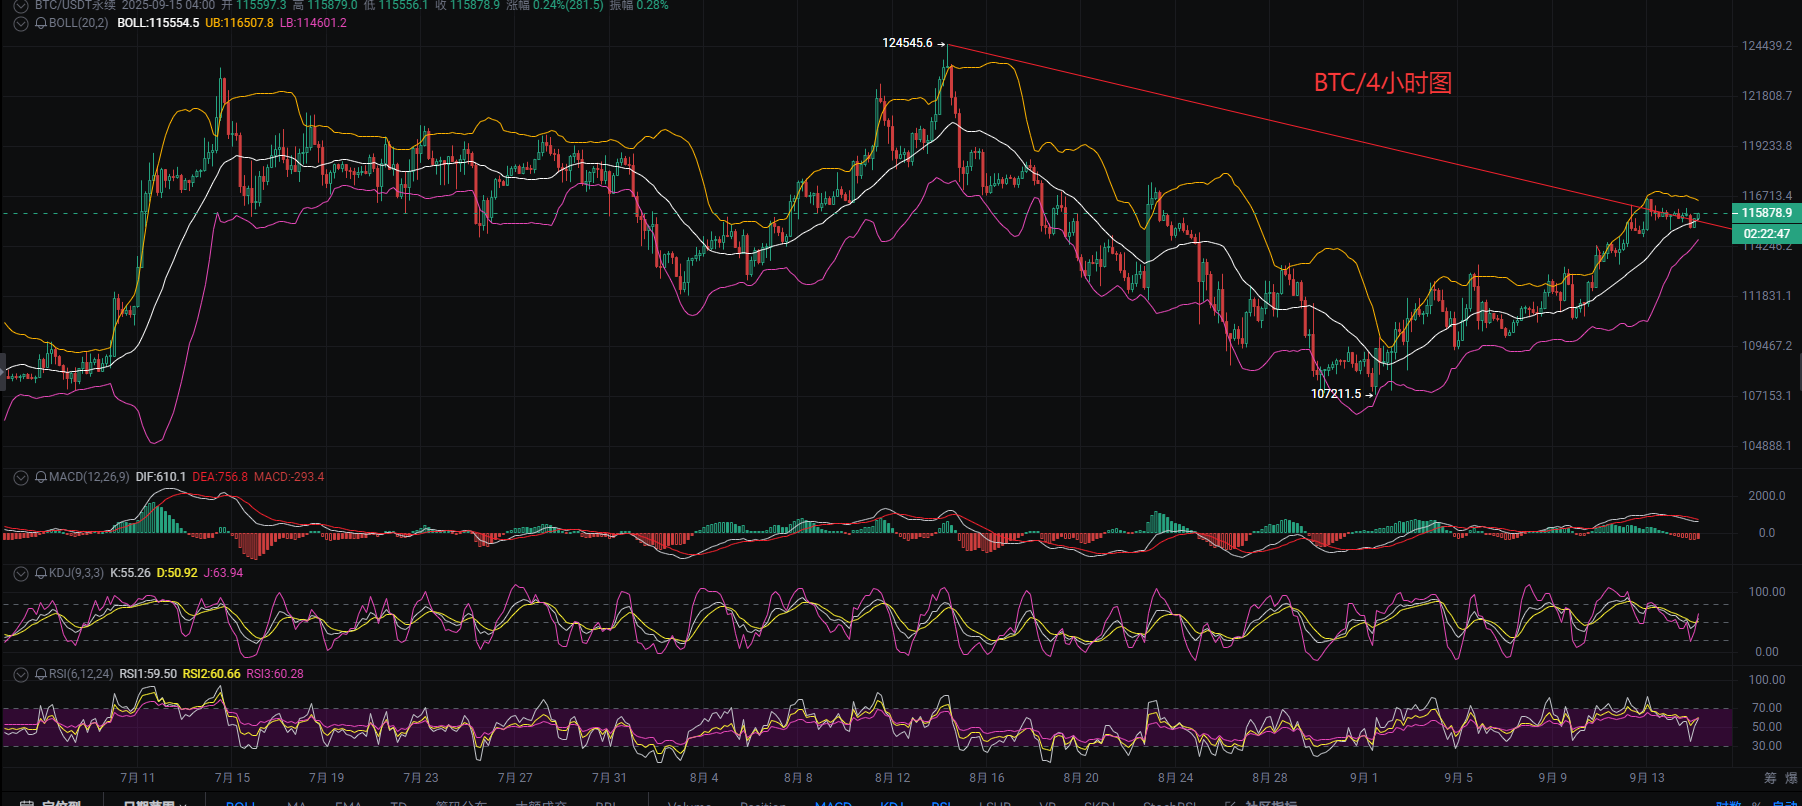Click the 筹 chip distribution icon
Viewport: 1802px width, 806px height.
1770,778
